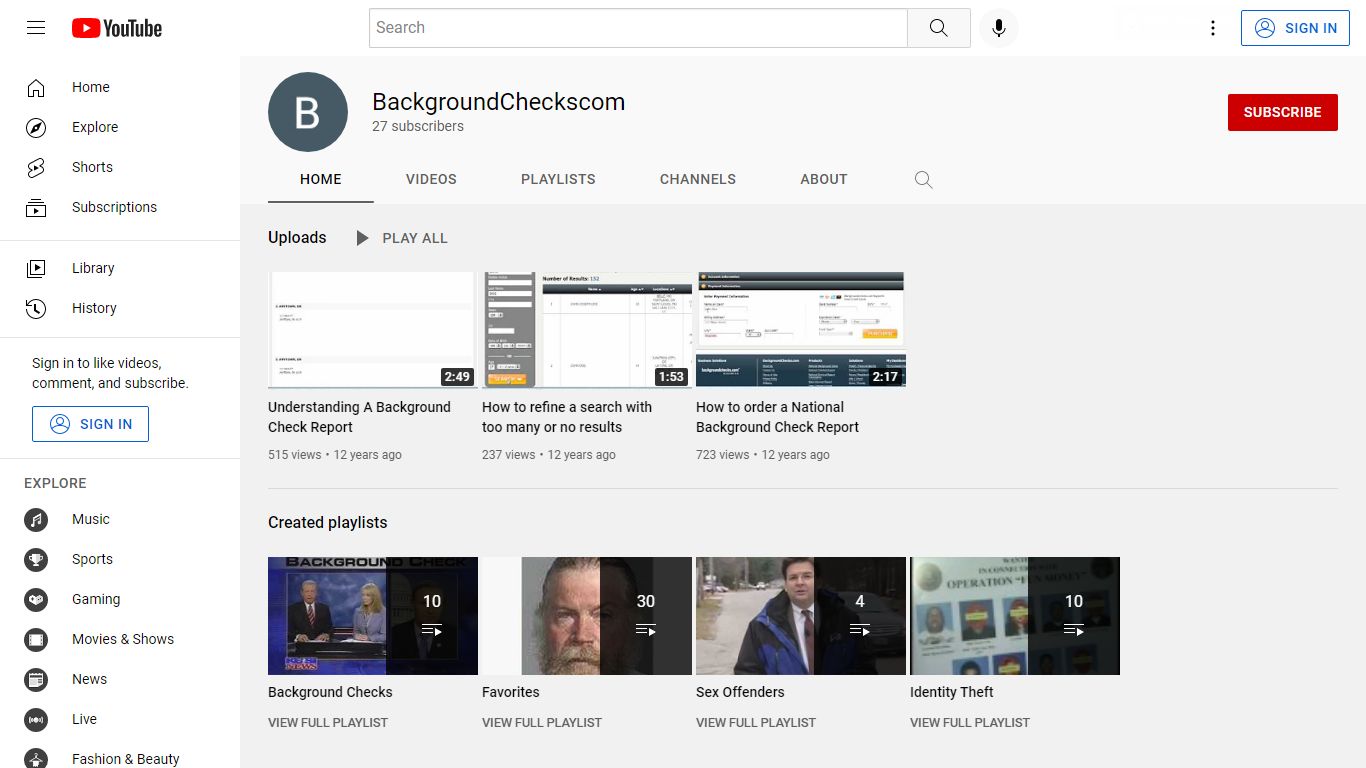Open the hamburger guide menu

pyautogui.click(x=36, y=28)
